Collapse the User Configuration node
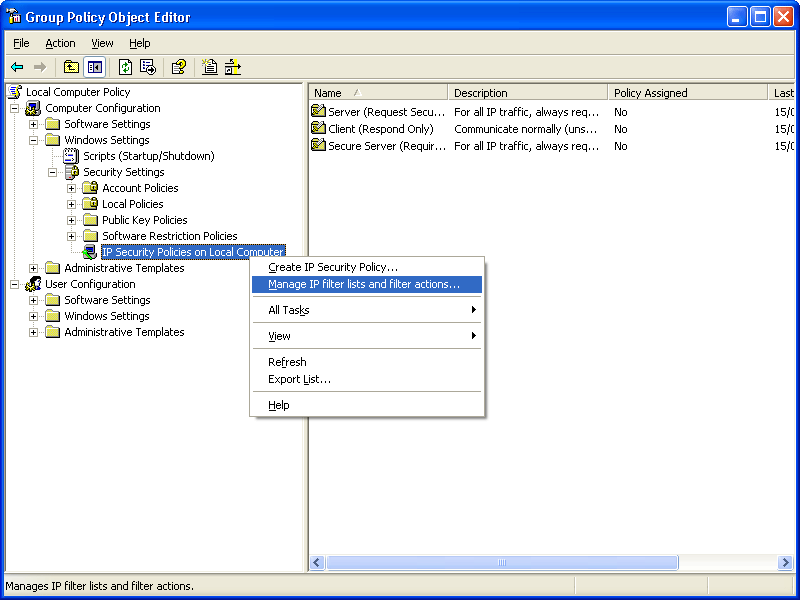The image size is (800, 600). 15,284
